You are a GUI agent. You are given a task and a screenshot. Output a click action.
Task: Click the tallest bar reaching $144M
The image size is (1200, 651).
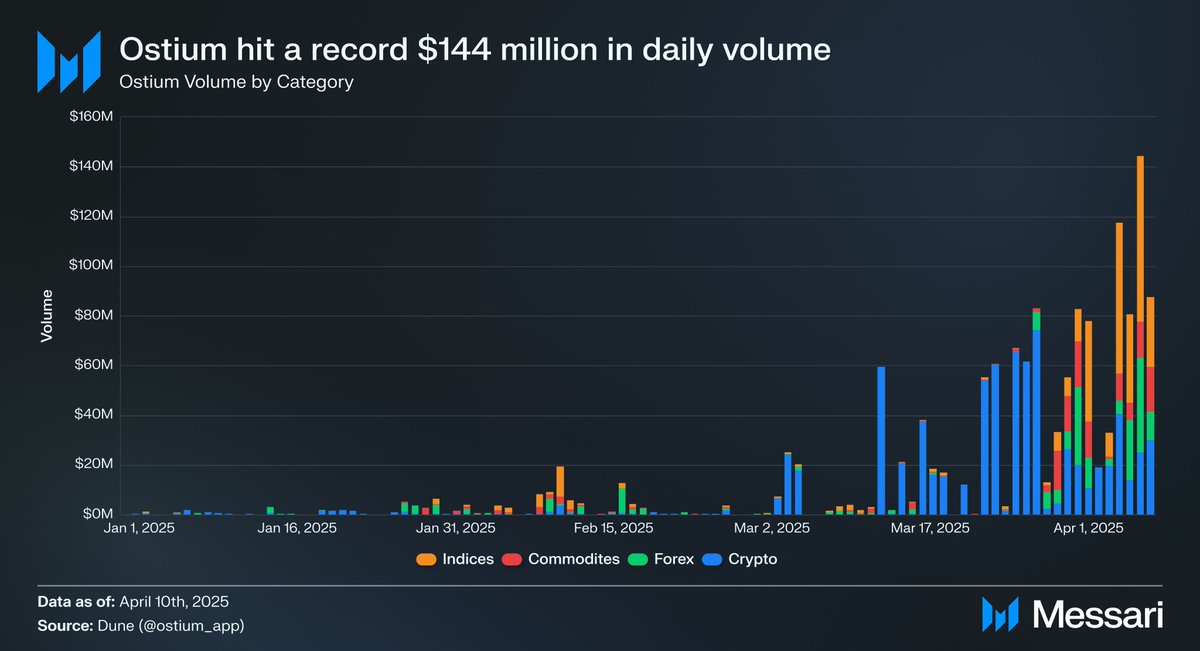[x=1140, y=335]
